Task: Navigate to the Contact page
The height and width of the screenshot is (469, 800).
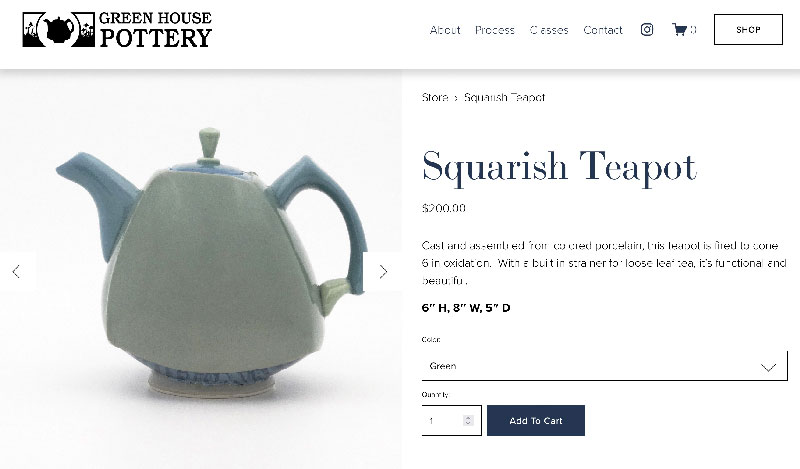Action: (603, 30)
